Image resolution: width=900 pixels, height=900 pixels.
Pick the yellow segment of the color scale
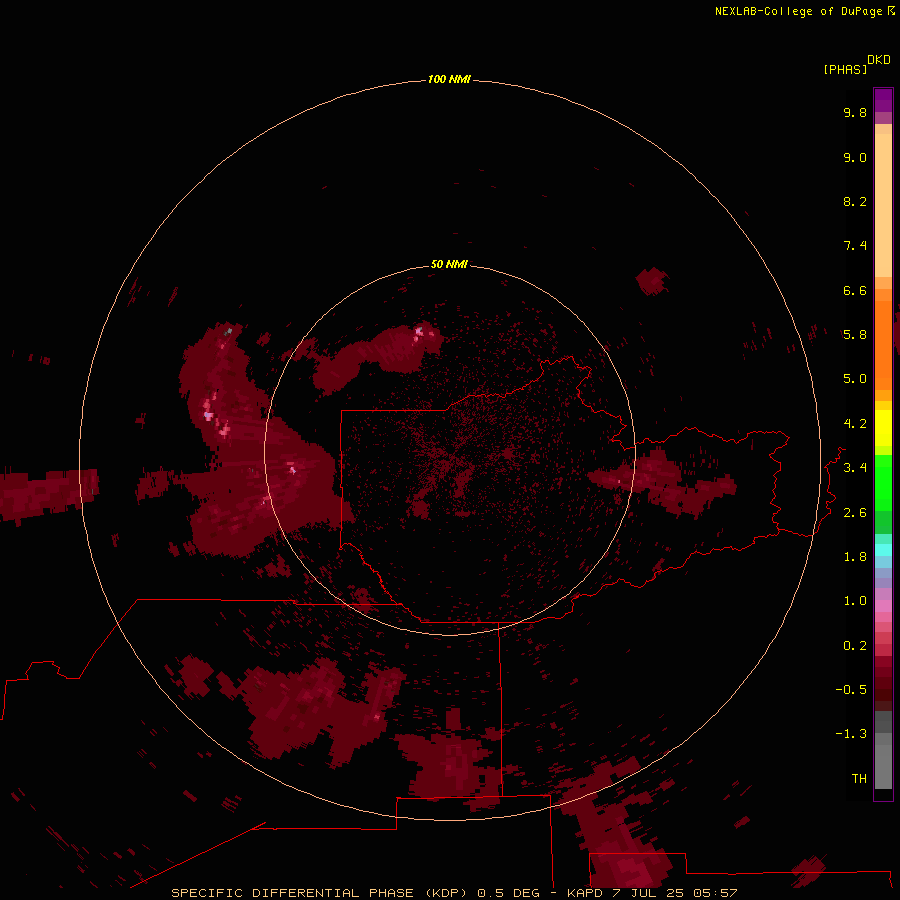[x=883, y=428]
